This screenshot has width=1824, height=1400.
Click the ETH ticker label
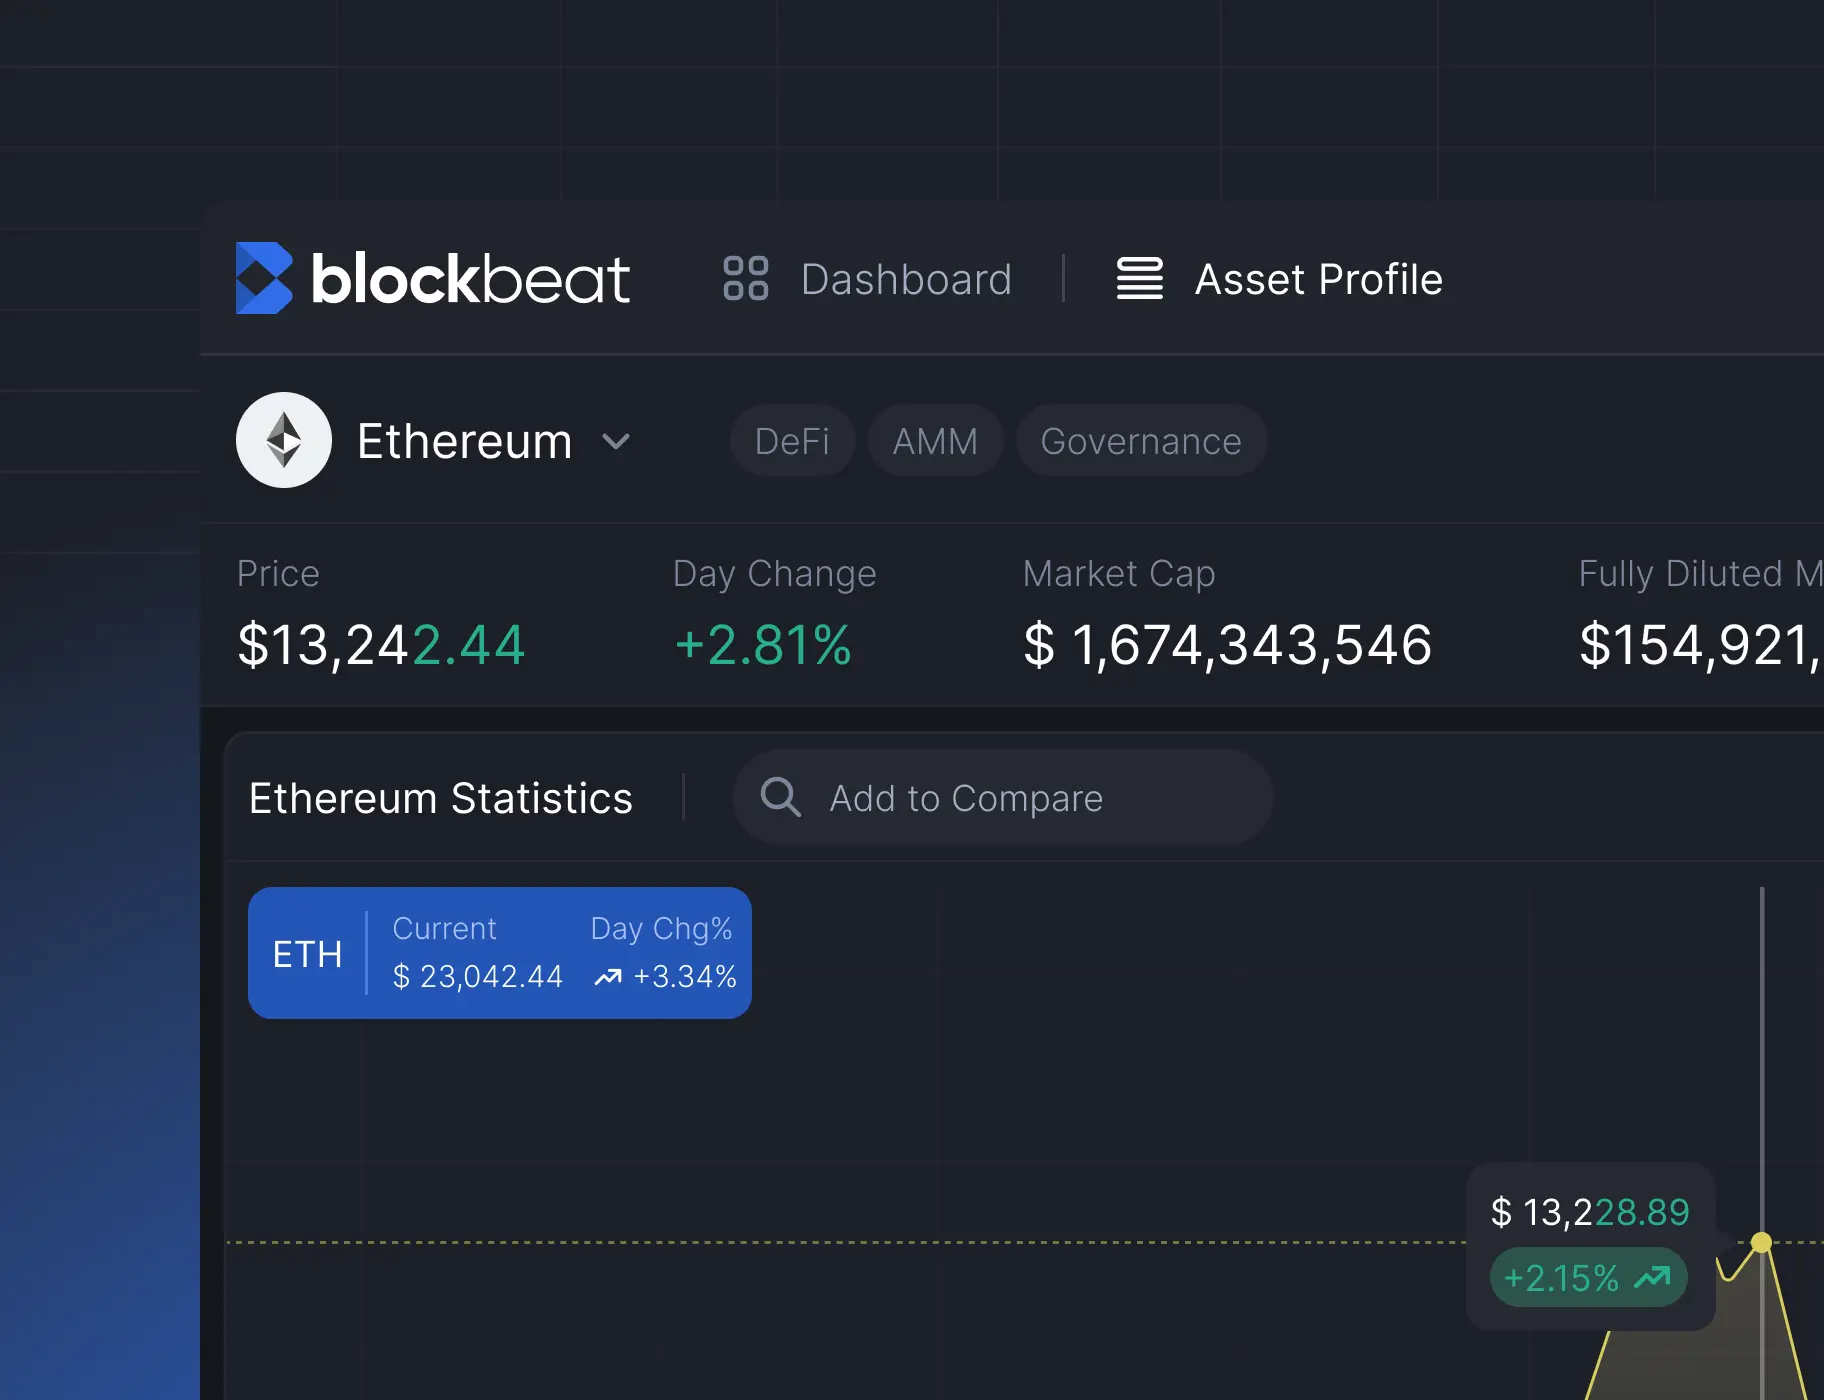307,954
